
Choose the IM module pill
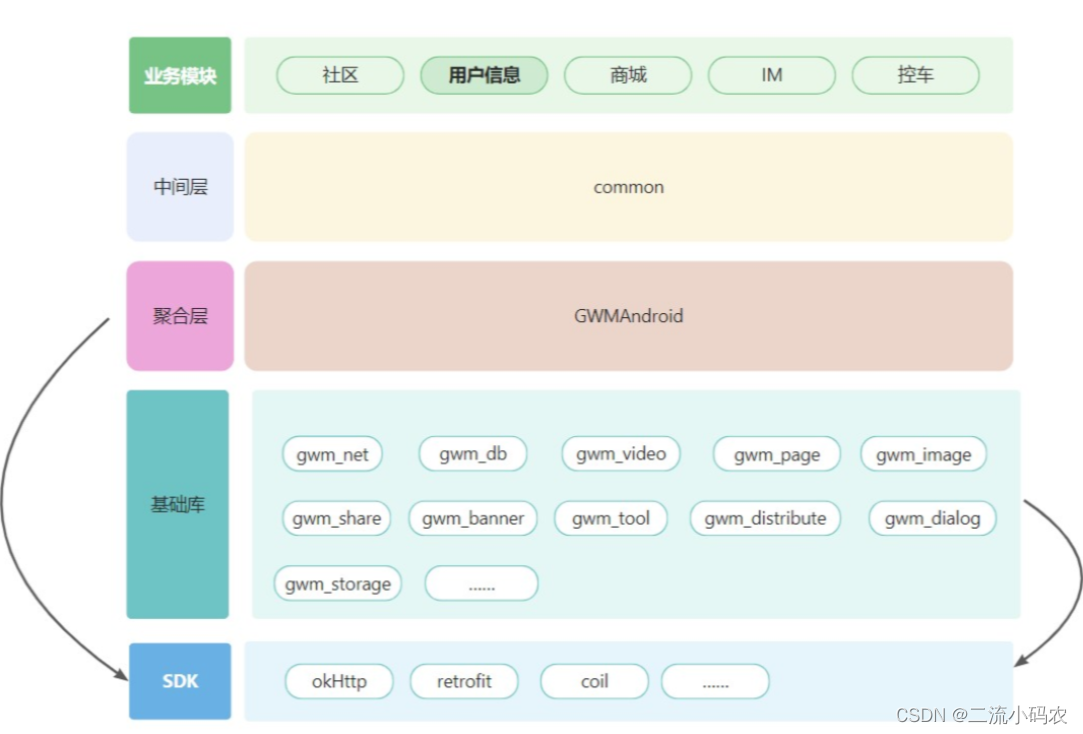(x=771, y=75)
